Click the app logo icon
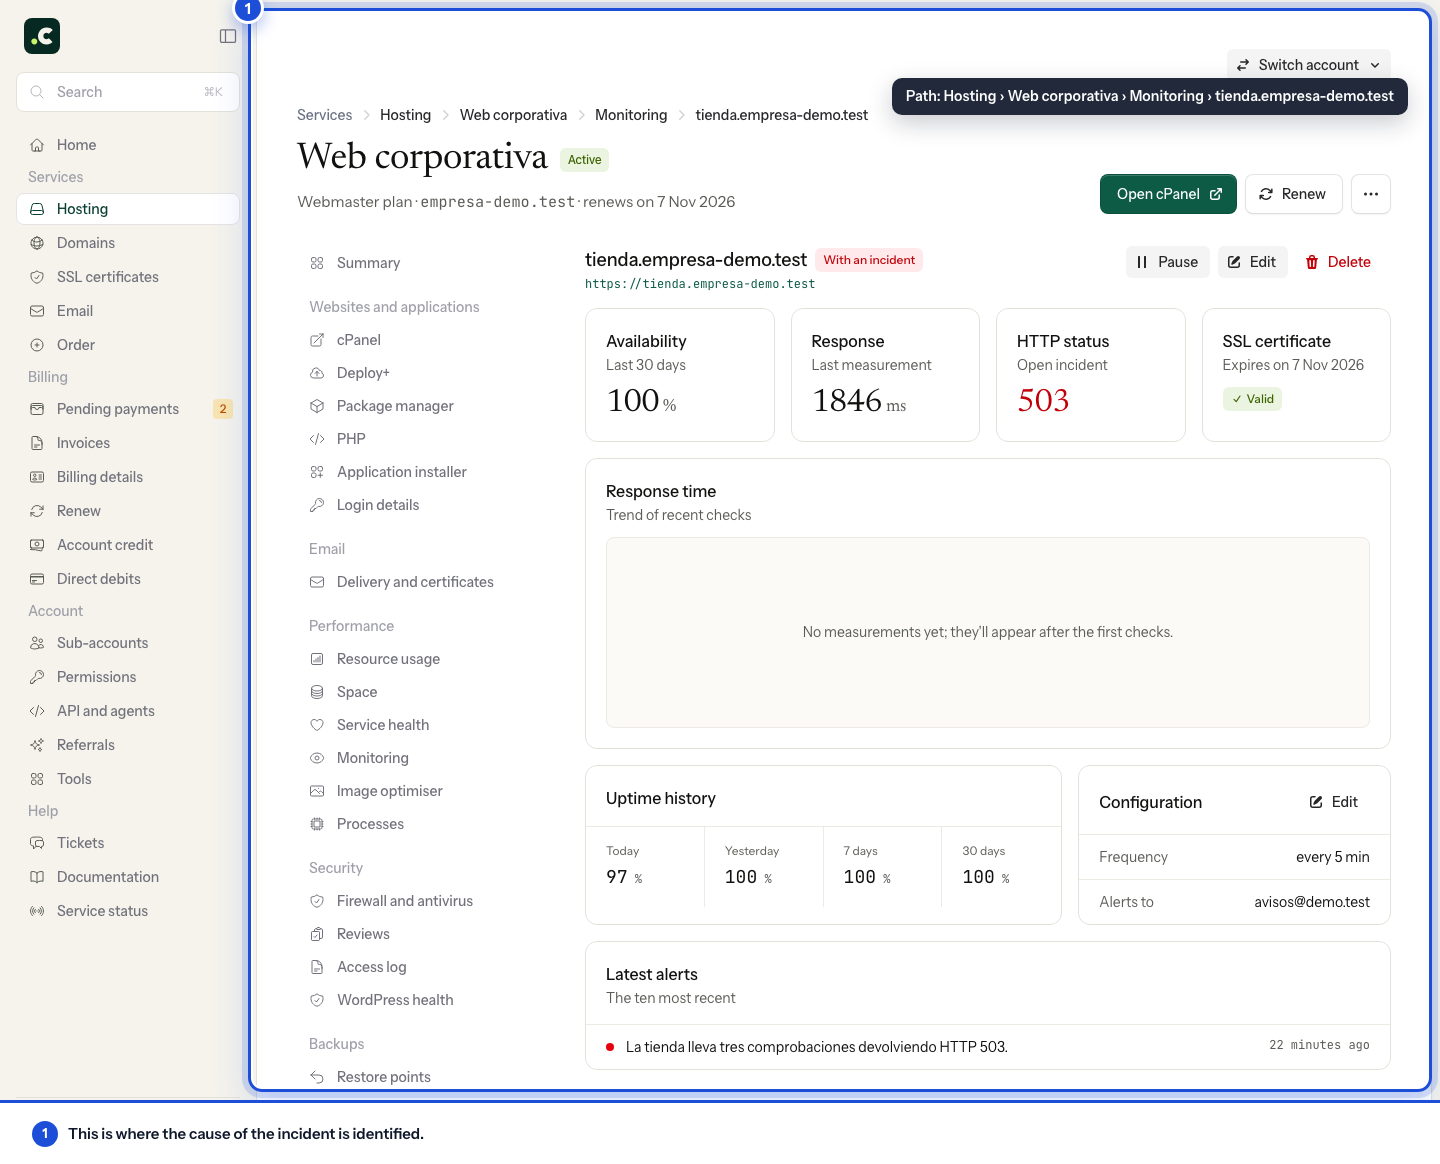The image size is (1440, 1164). click(42, 36)
